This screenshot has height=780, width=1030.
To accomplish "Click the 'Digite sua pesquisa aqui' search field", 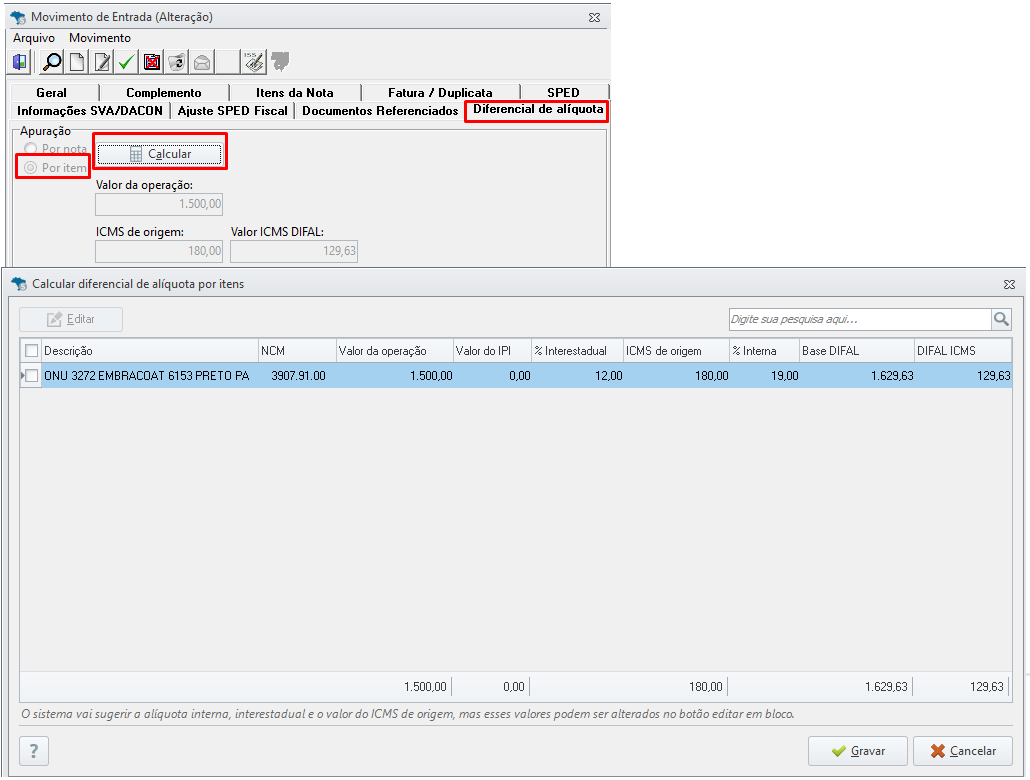I will point(860,319).
